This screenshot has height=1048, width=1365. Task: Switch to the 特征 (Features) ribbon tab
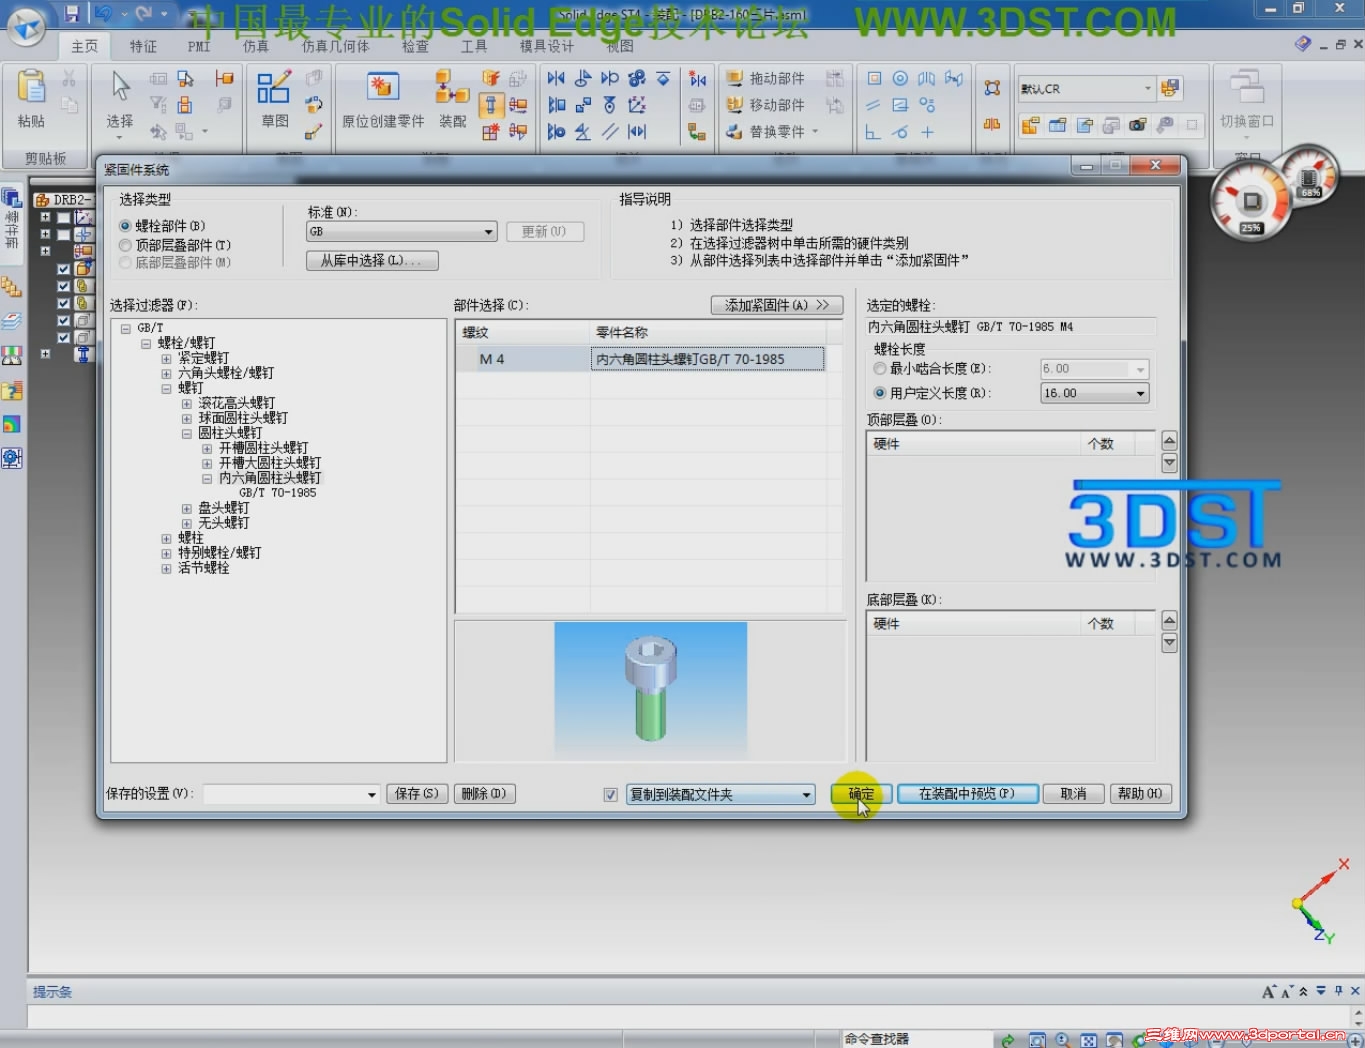[x=143, y=46]
